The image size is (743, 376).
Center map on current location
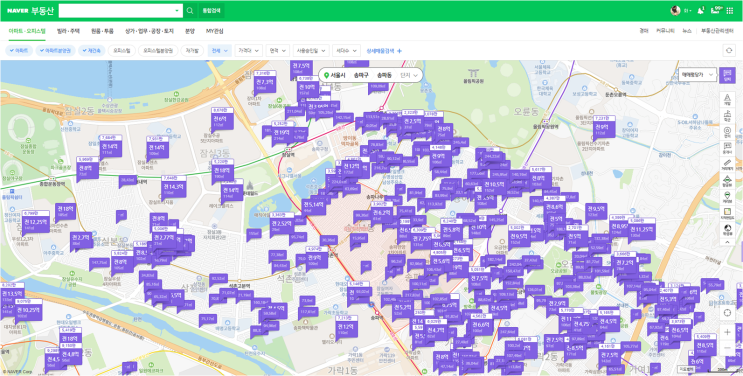(727, 312)
